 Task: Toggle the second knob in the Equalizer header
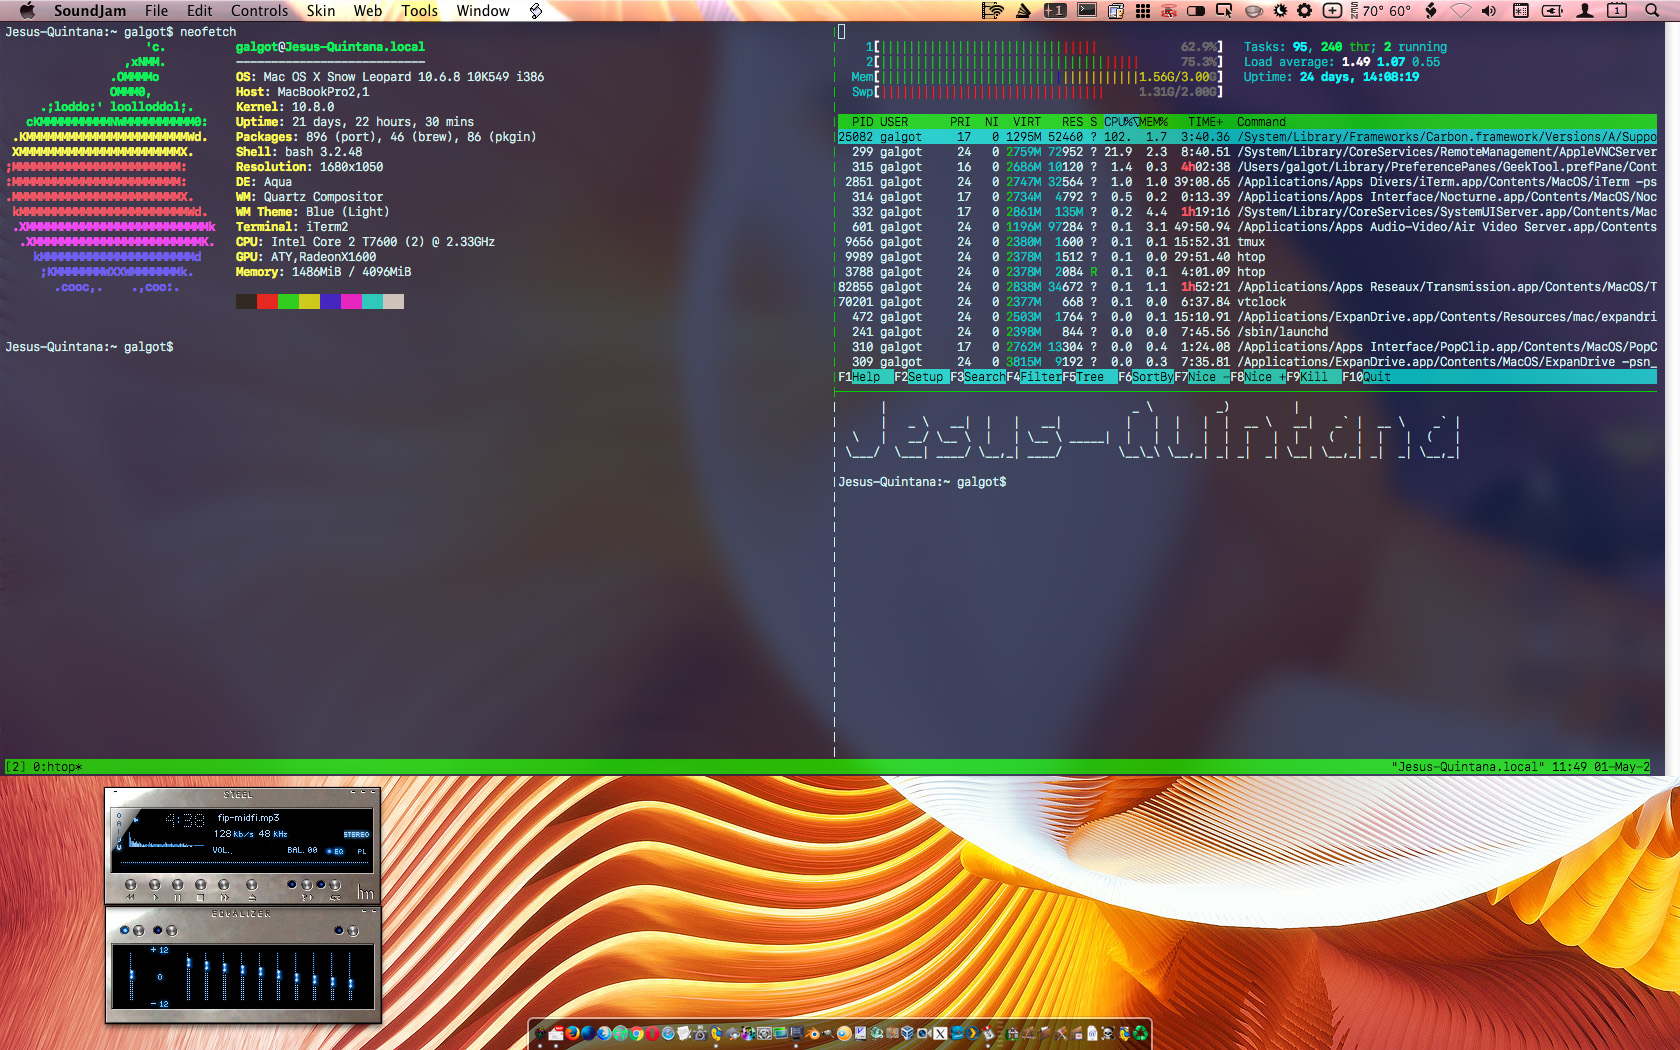pos(171,930)
